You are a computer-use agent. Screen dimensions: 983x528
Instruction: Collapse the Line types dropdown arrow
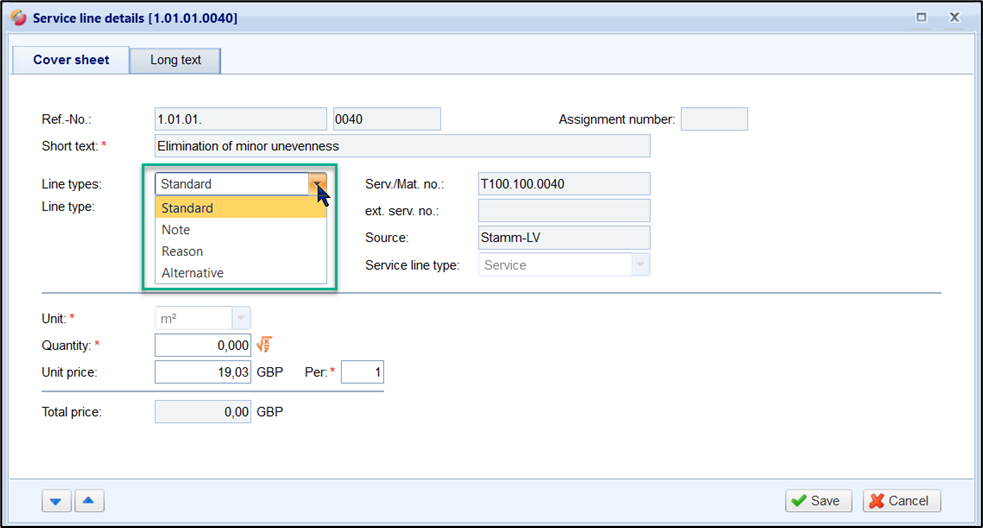317,184
